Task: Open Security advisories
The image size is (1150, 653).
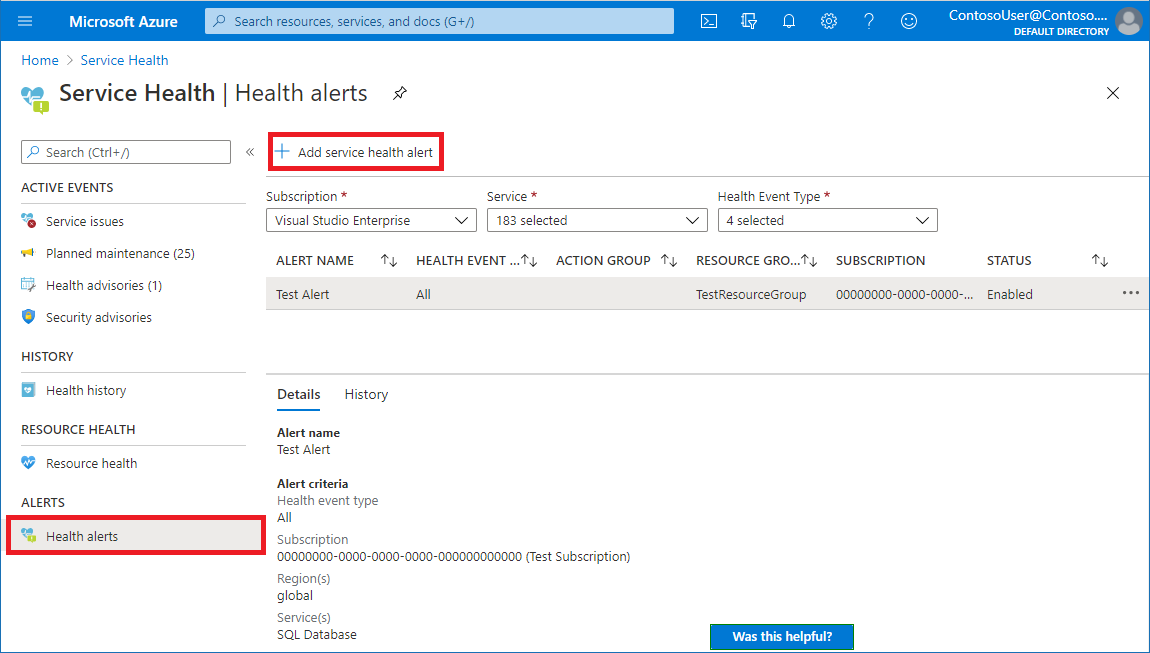Action: (100, 317)
